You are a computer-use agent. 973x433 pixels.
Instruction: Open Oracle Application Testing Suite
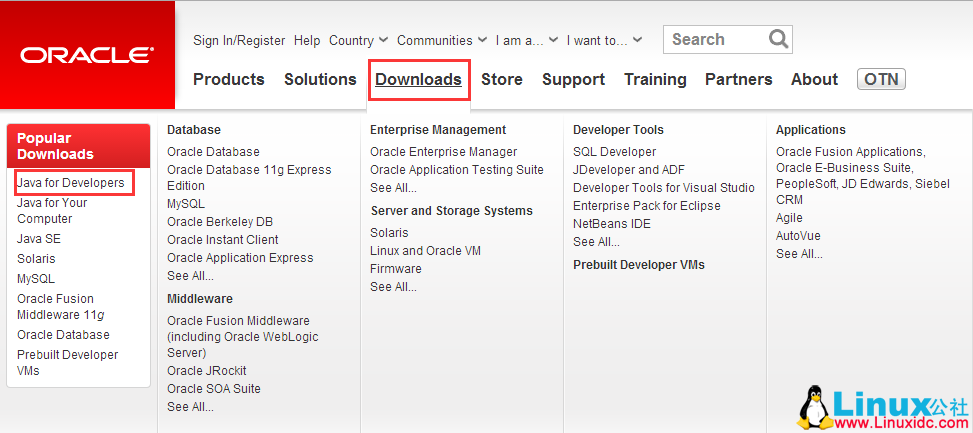457,170
